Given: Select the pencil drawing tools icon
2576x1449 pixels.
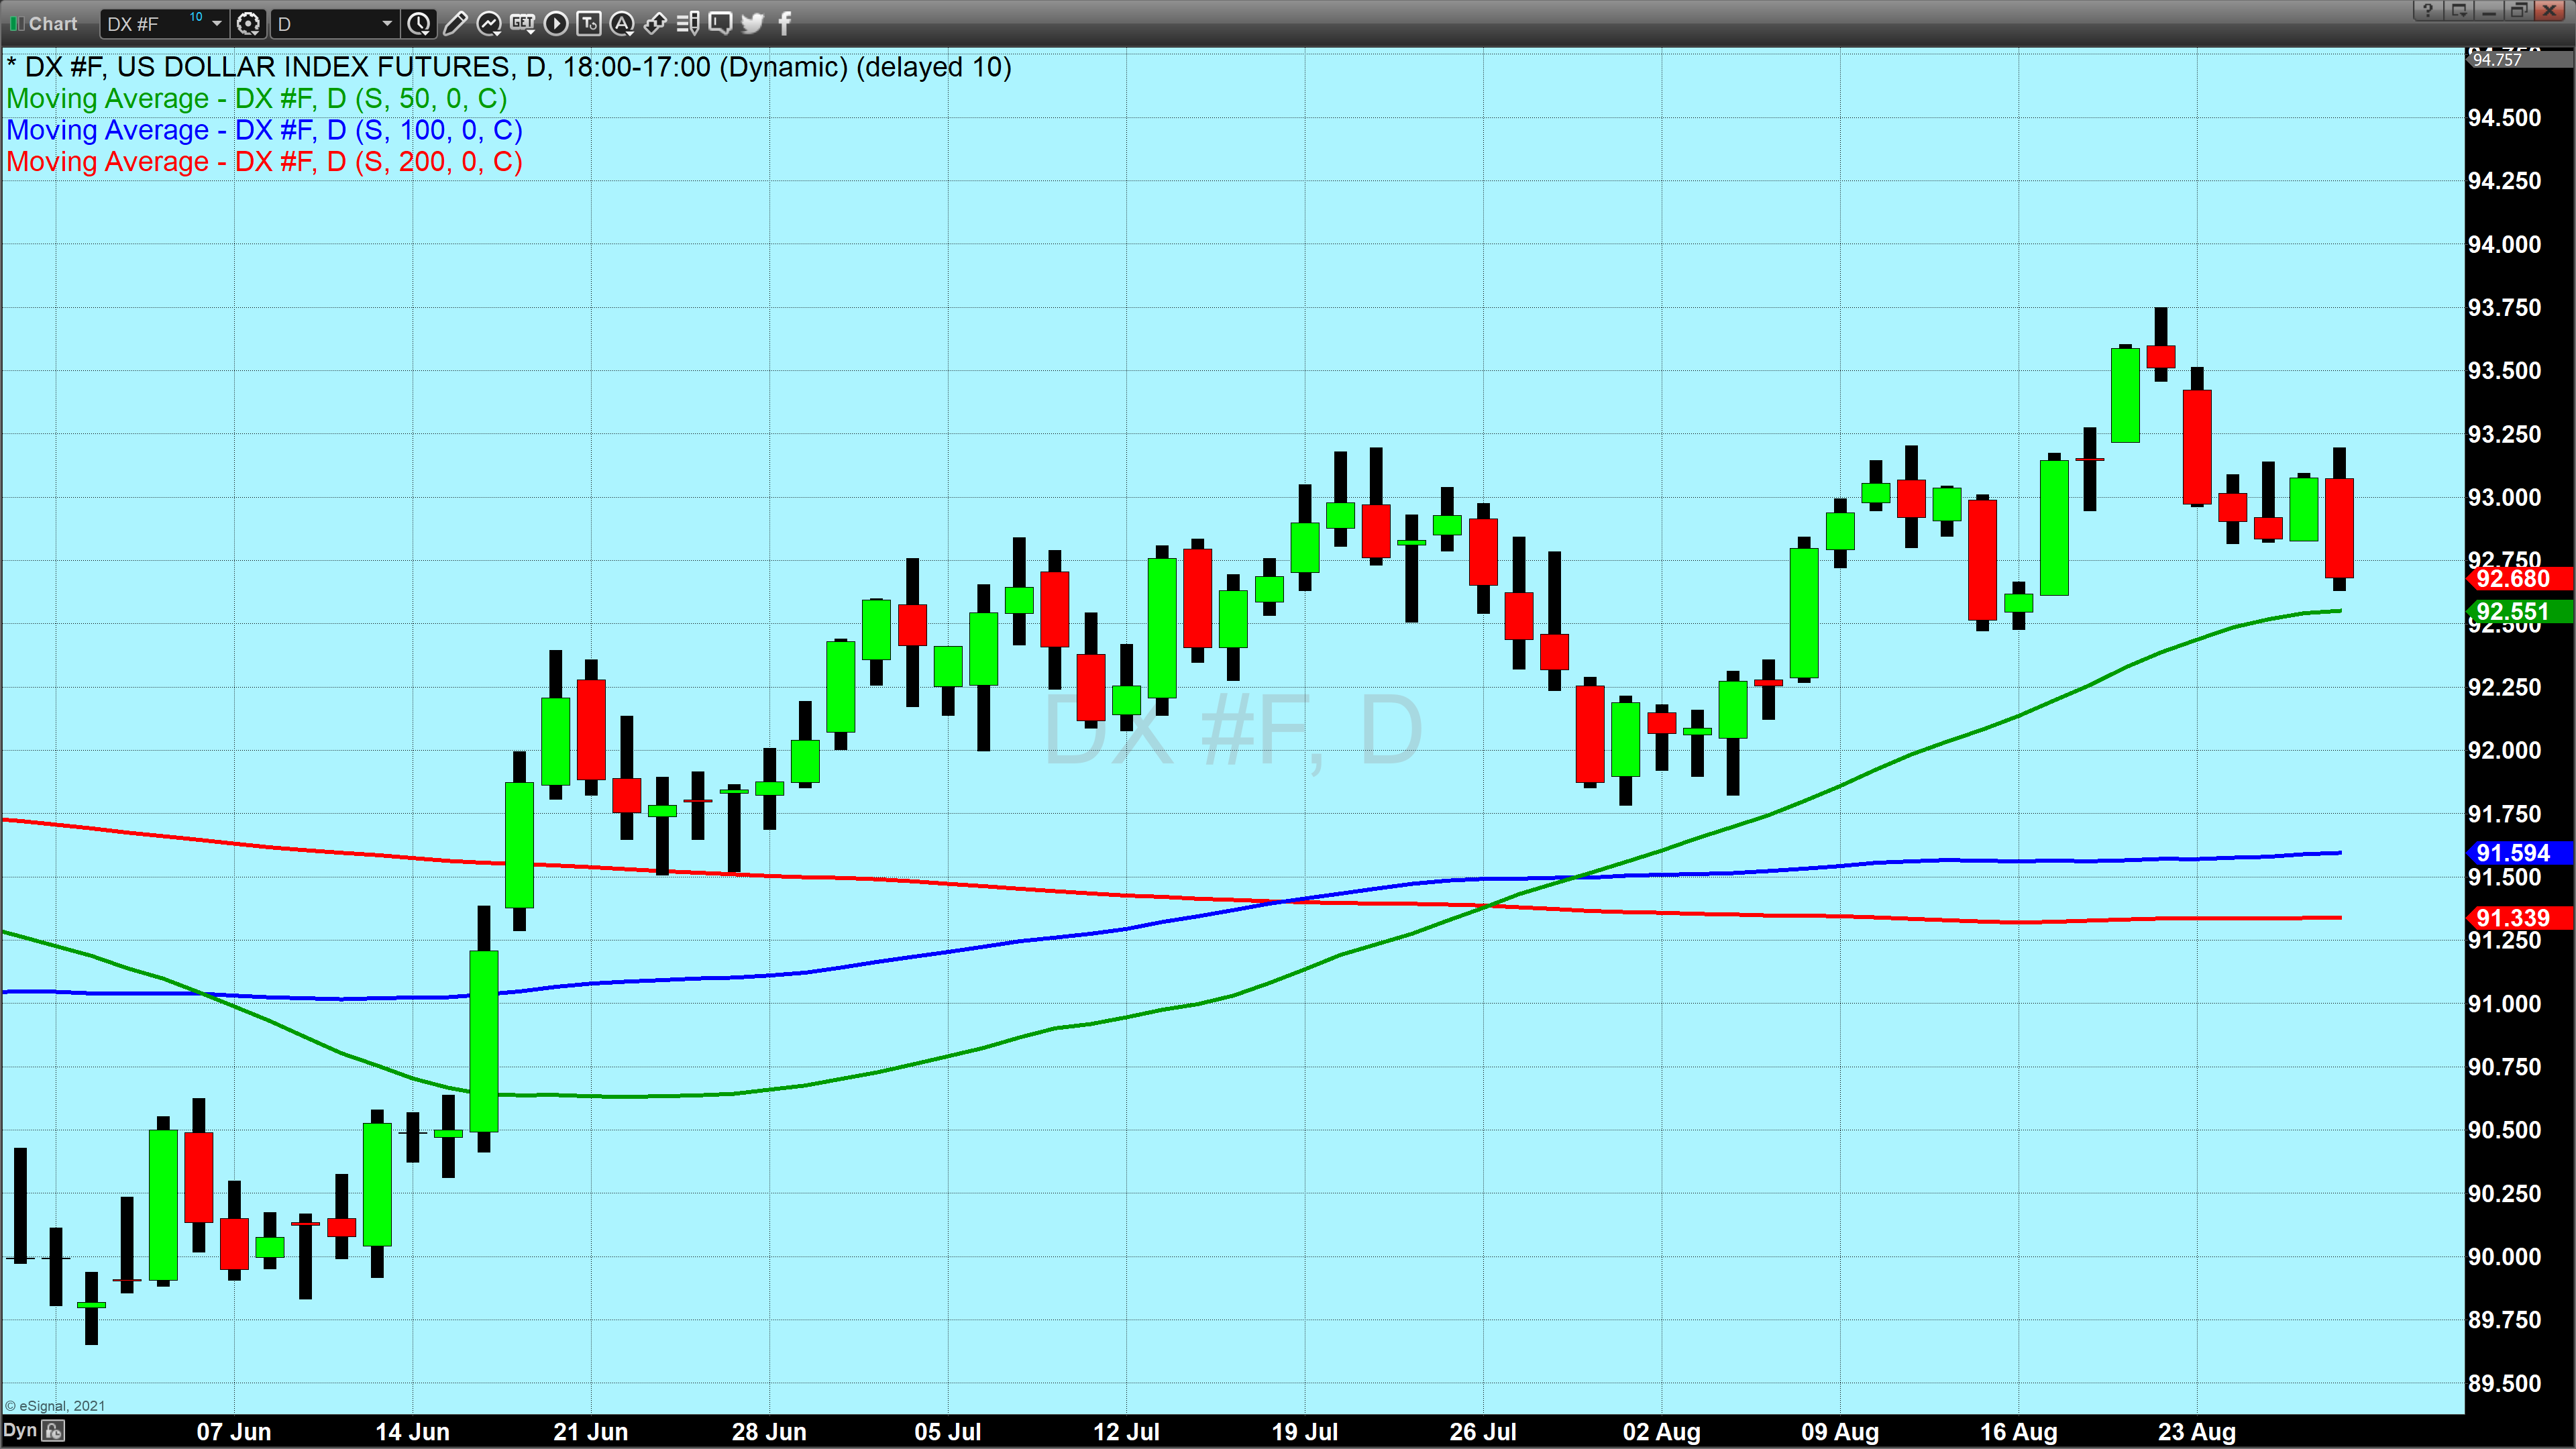Looking at the screenshot, I should pos(455,23).
